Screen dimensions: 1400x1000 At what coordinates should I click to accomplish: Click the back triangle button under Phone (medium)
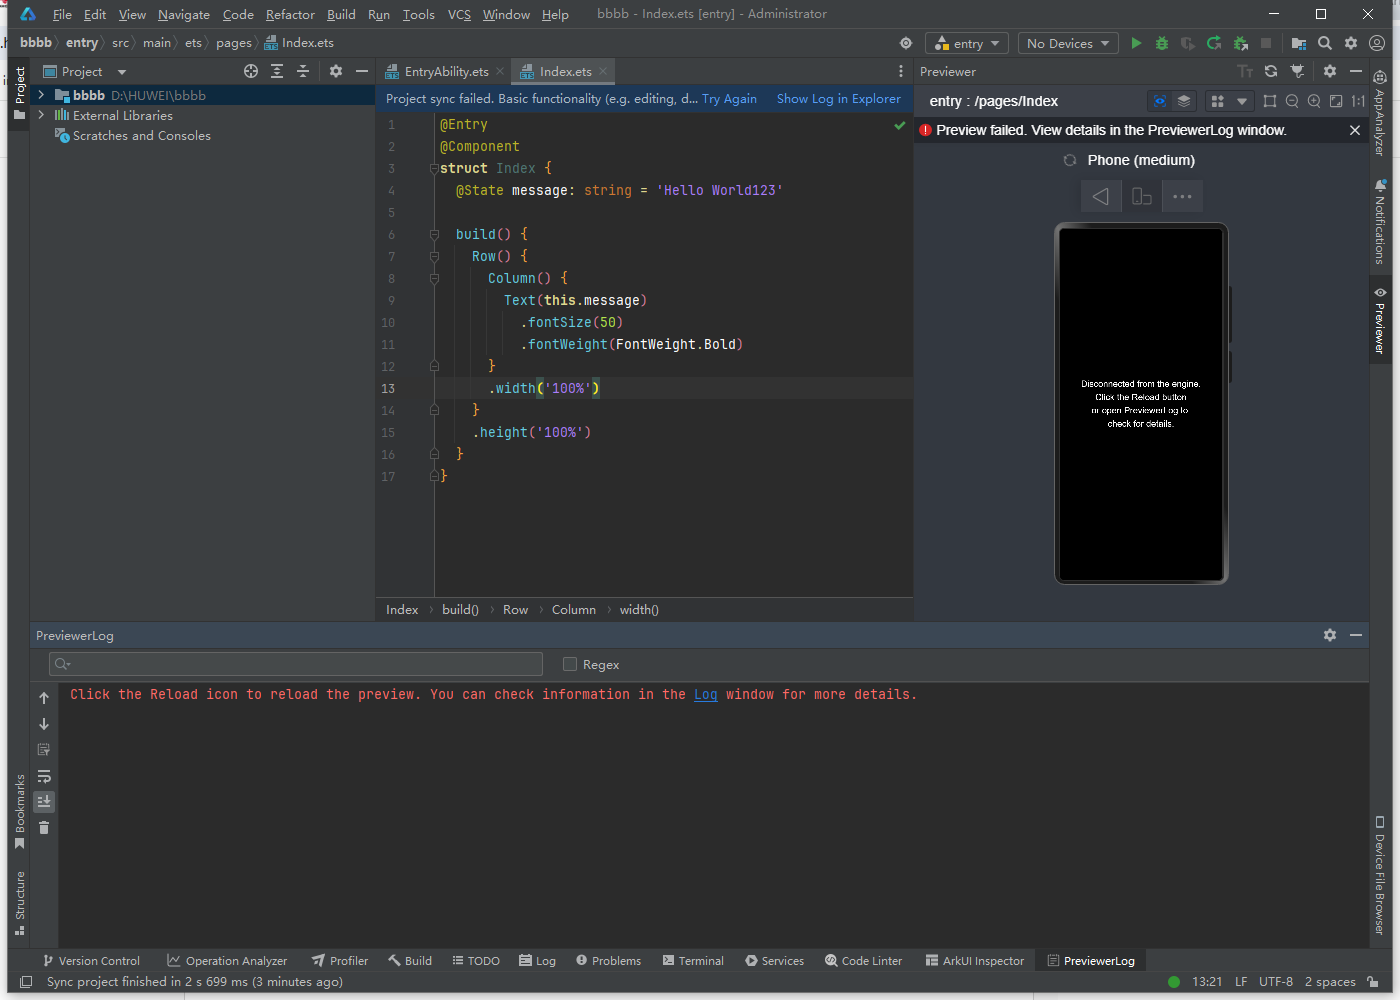point(1100,196)
